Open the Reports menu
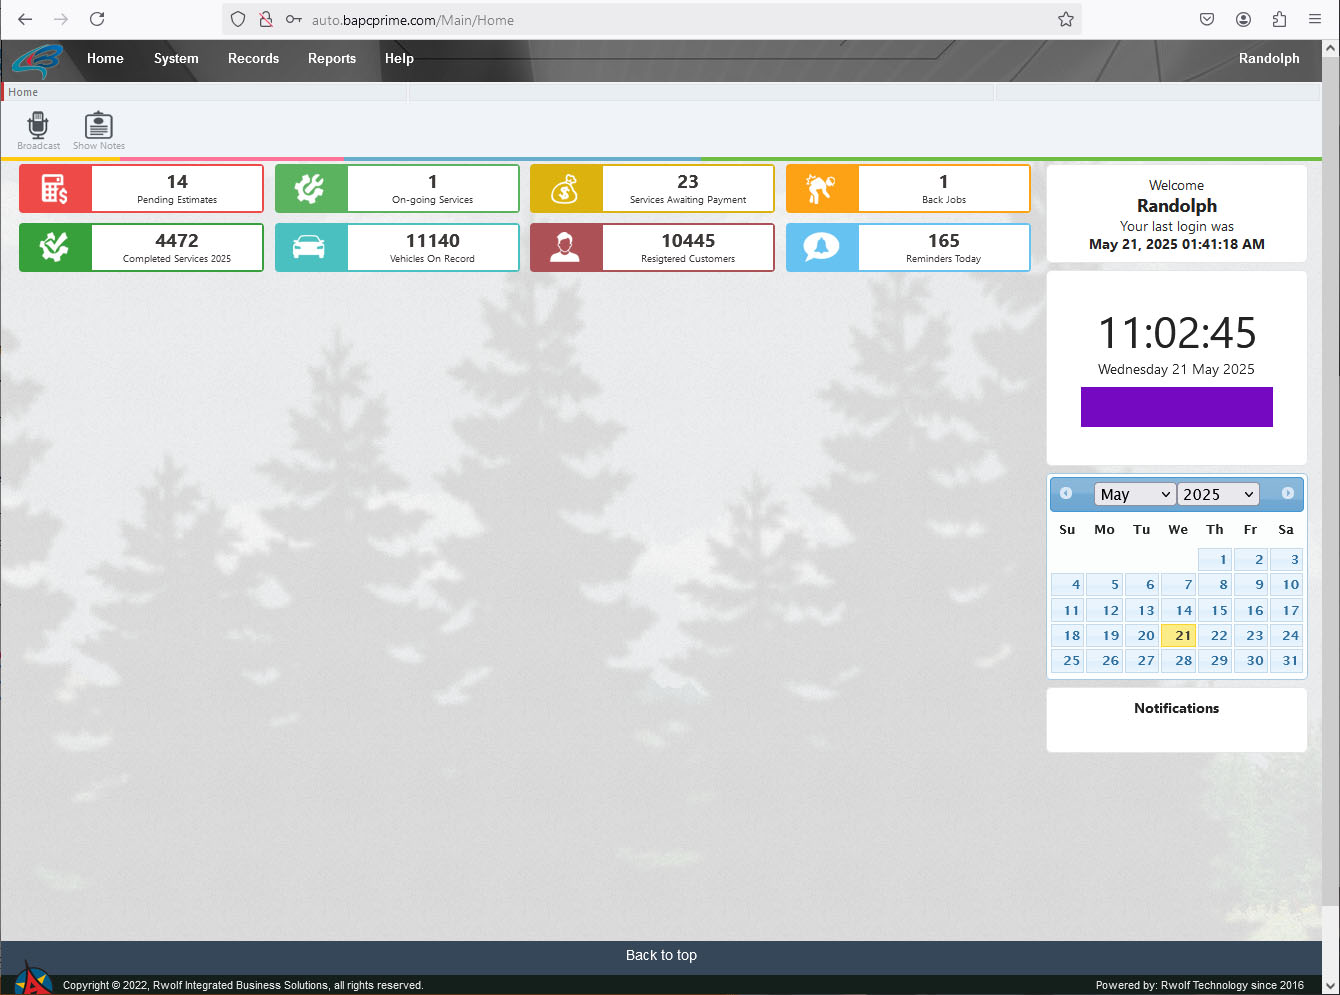The image size is (1340, 995). (331, 58)
